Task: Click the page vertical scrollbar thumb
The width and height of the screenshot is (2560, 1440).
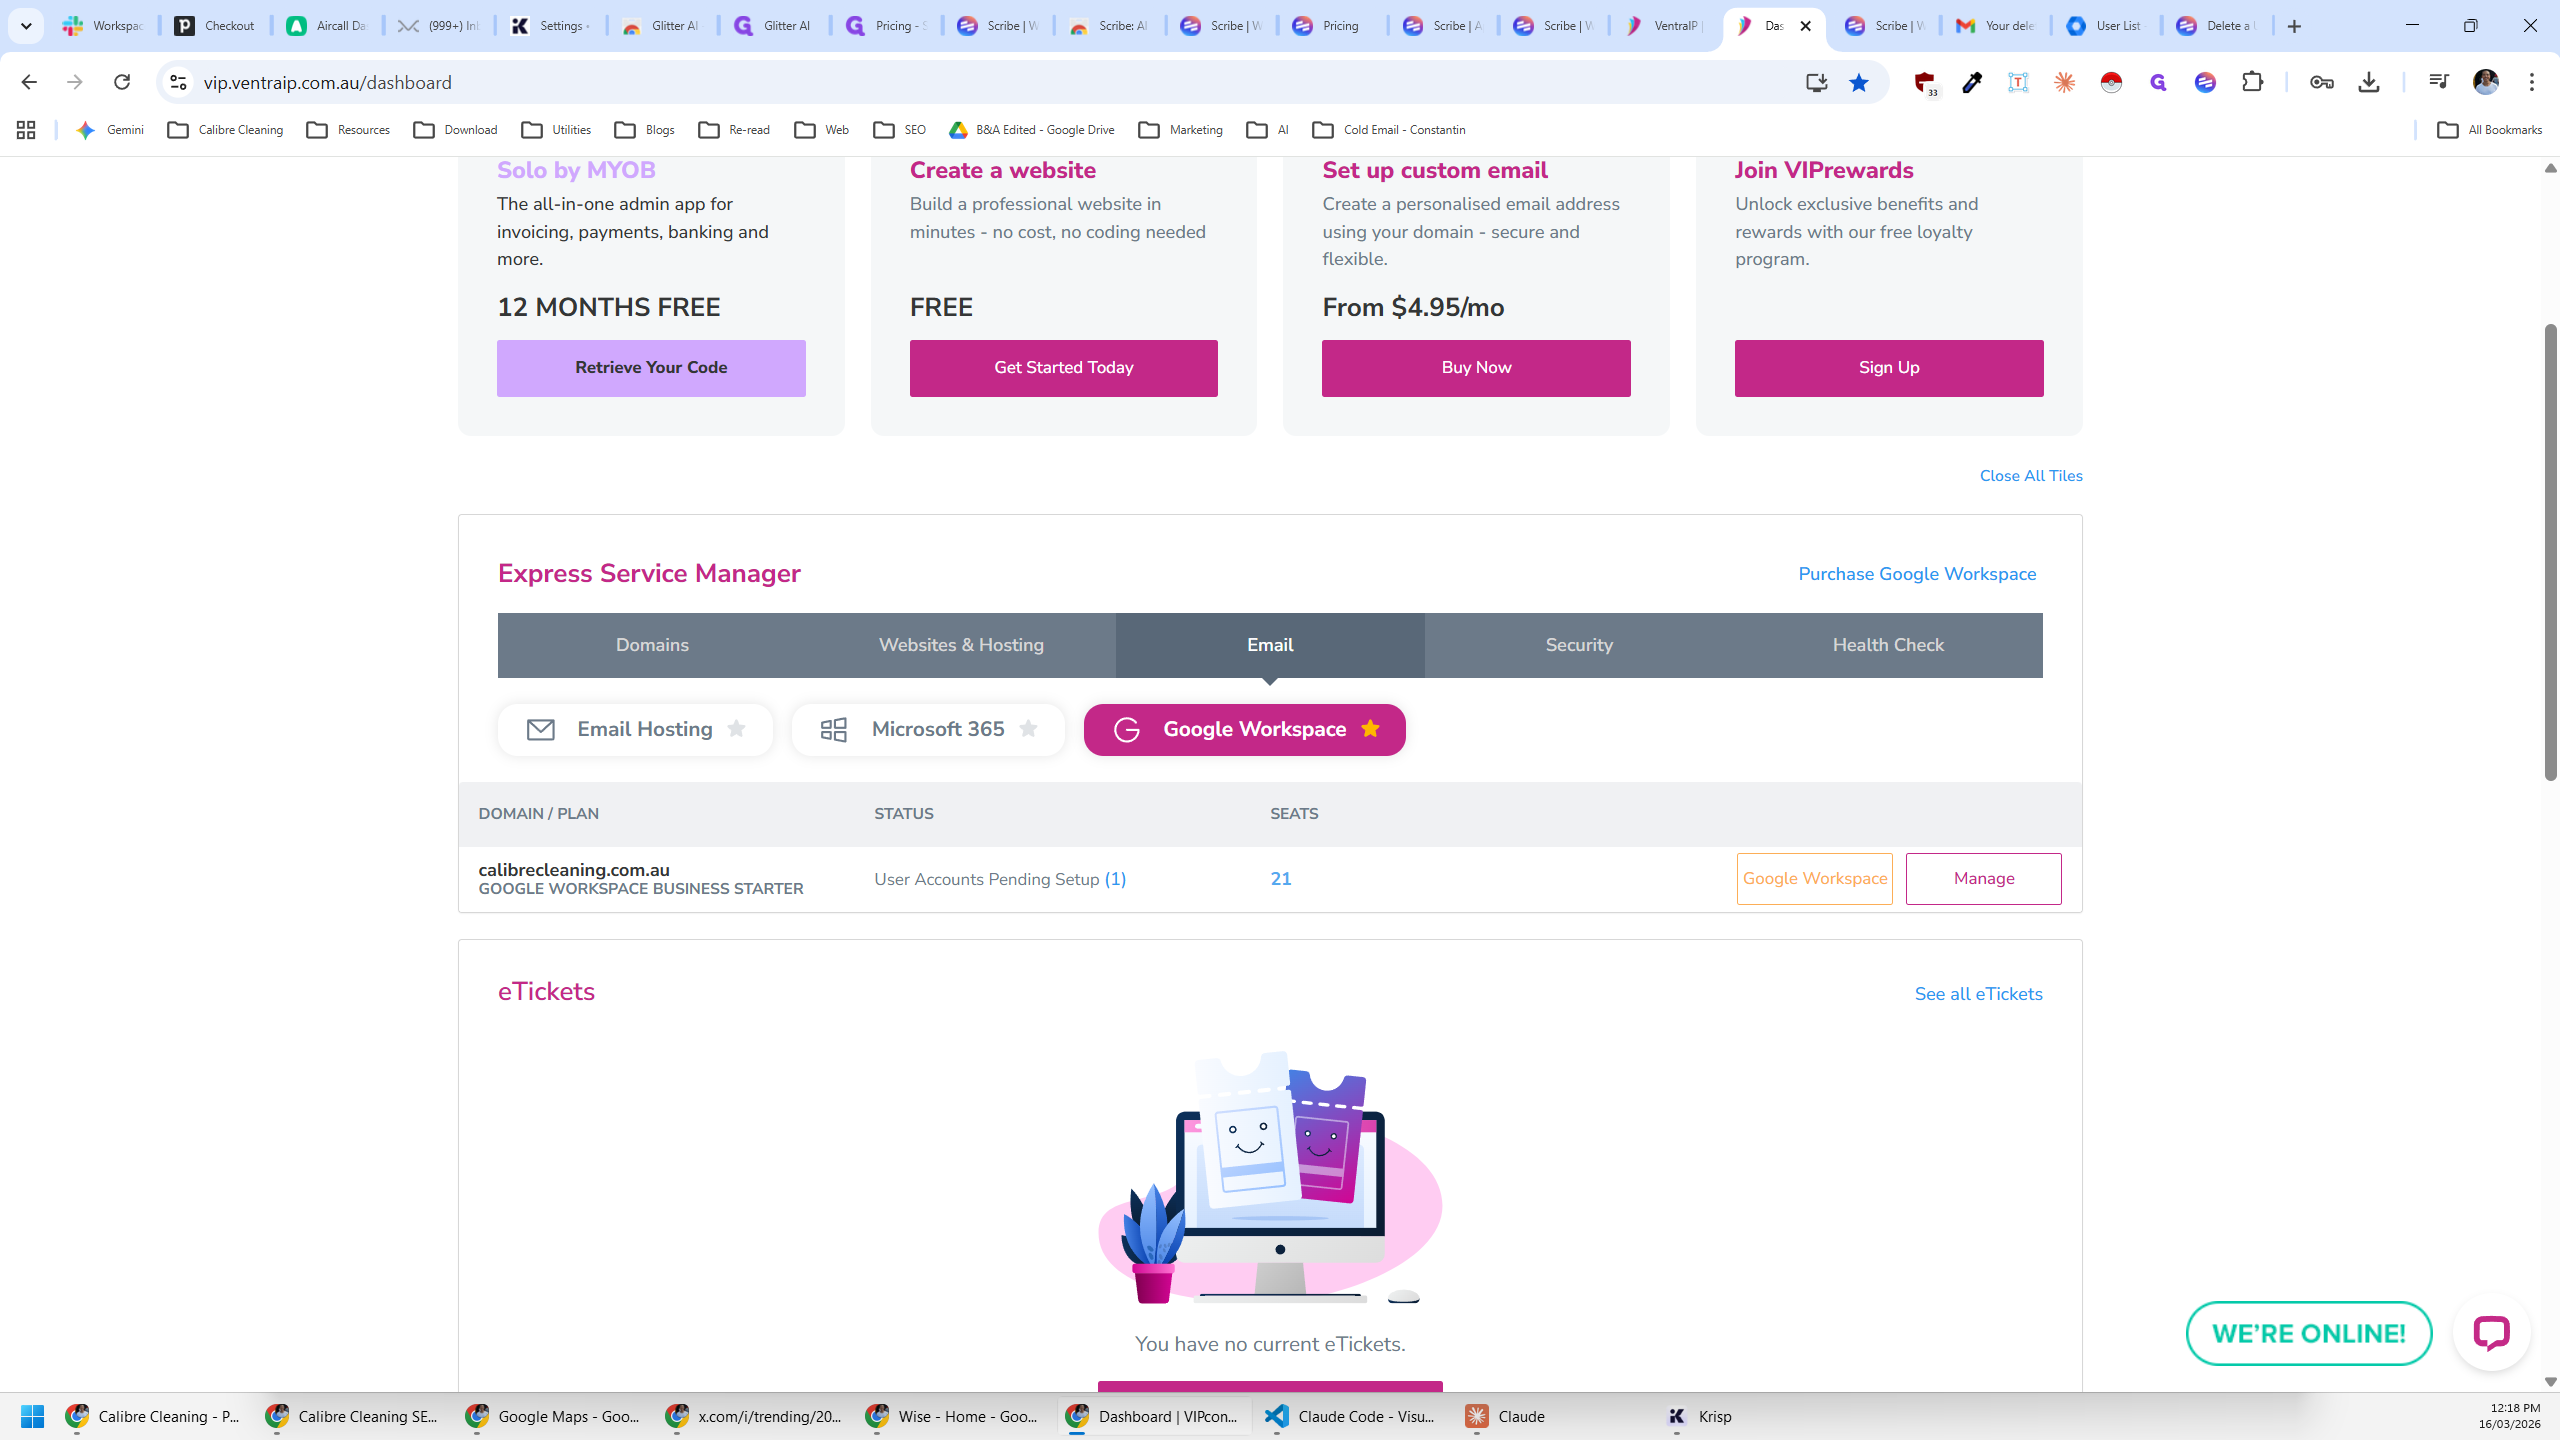Action: [2550, 552]
